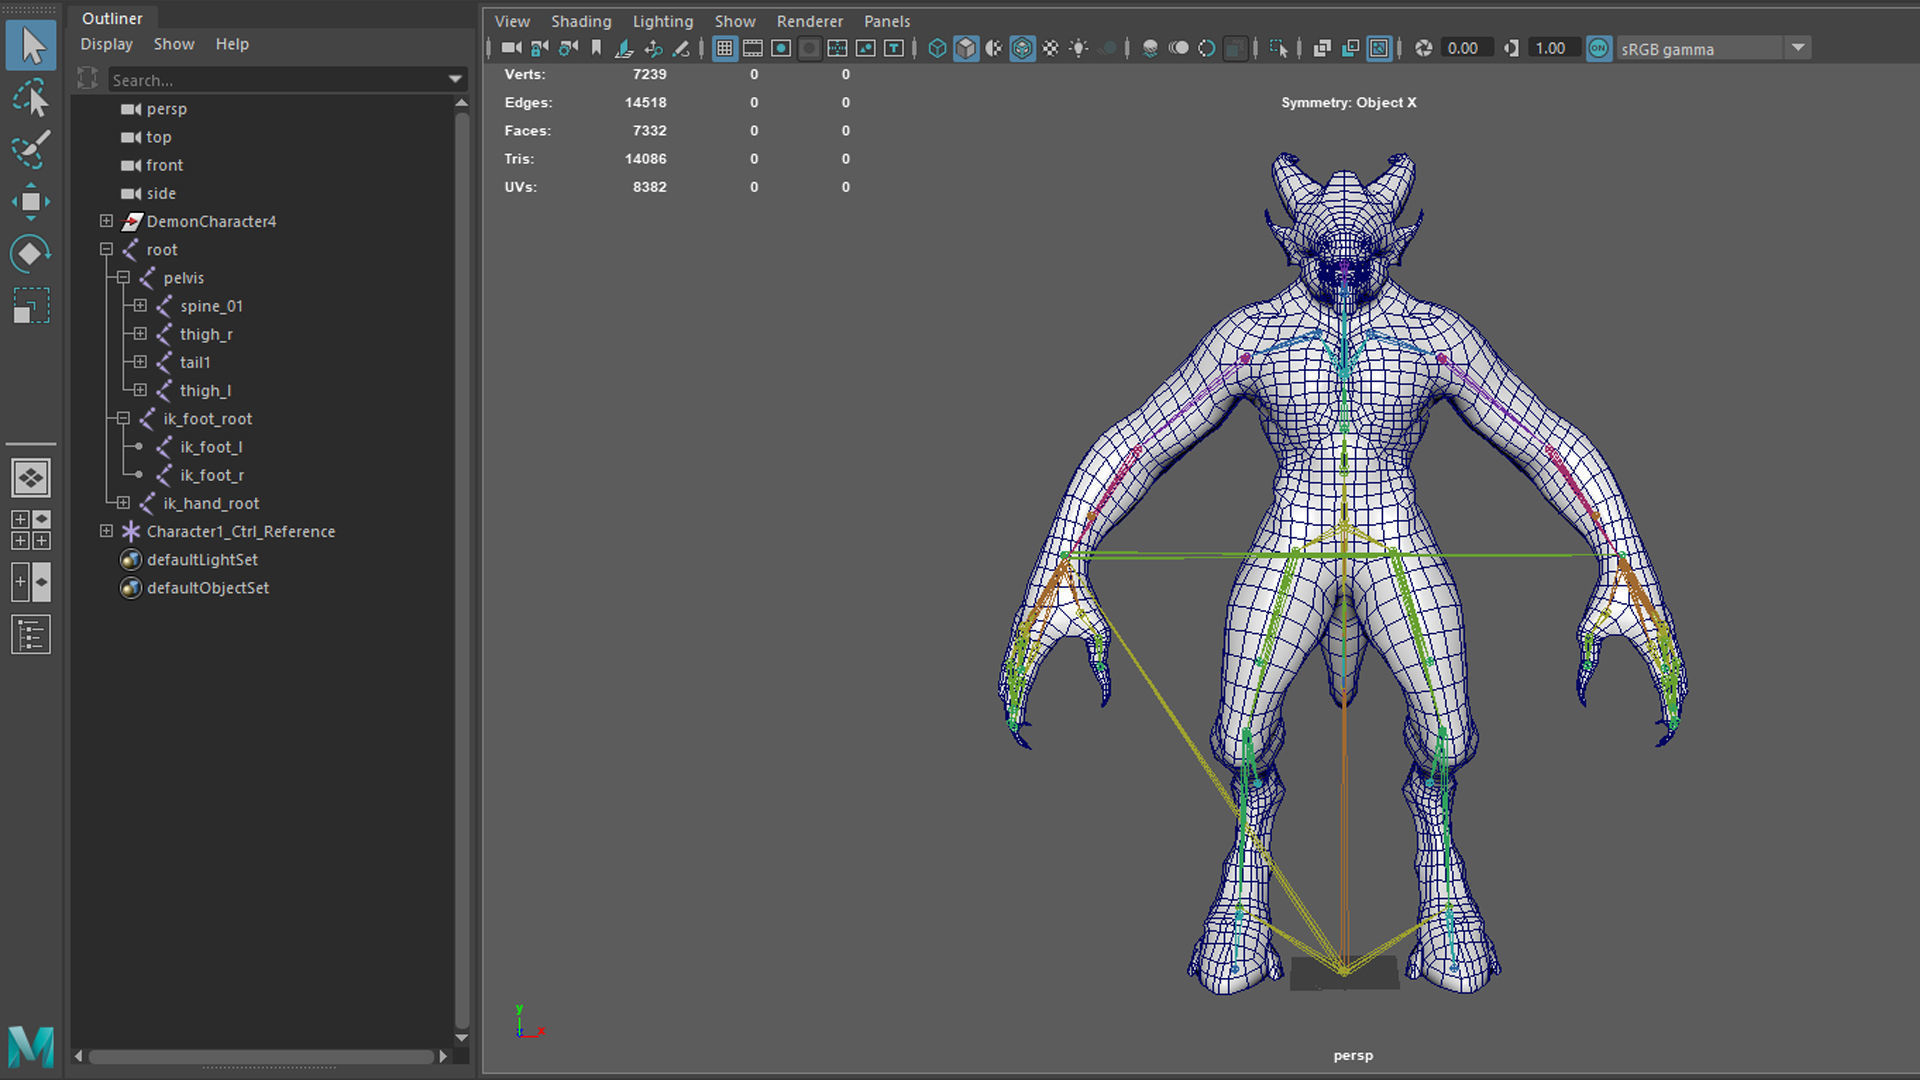Image resolution: width=1920 pixels, height=1080 pixels.
Task: Click the Grease Pencil icon
Action: pos(681,48)
